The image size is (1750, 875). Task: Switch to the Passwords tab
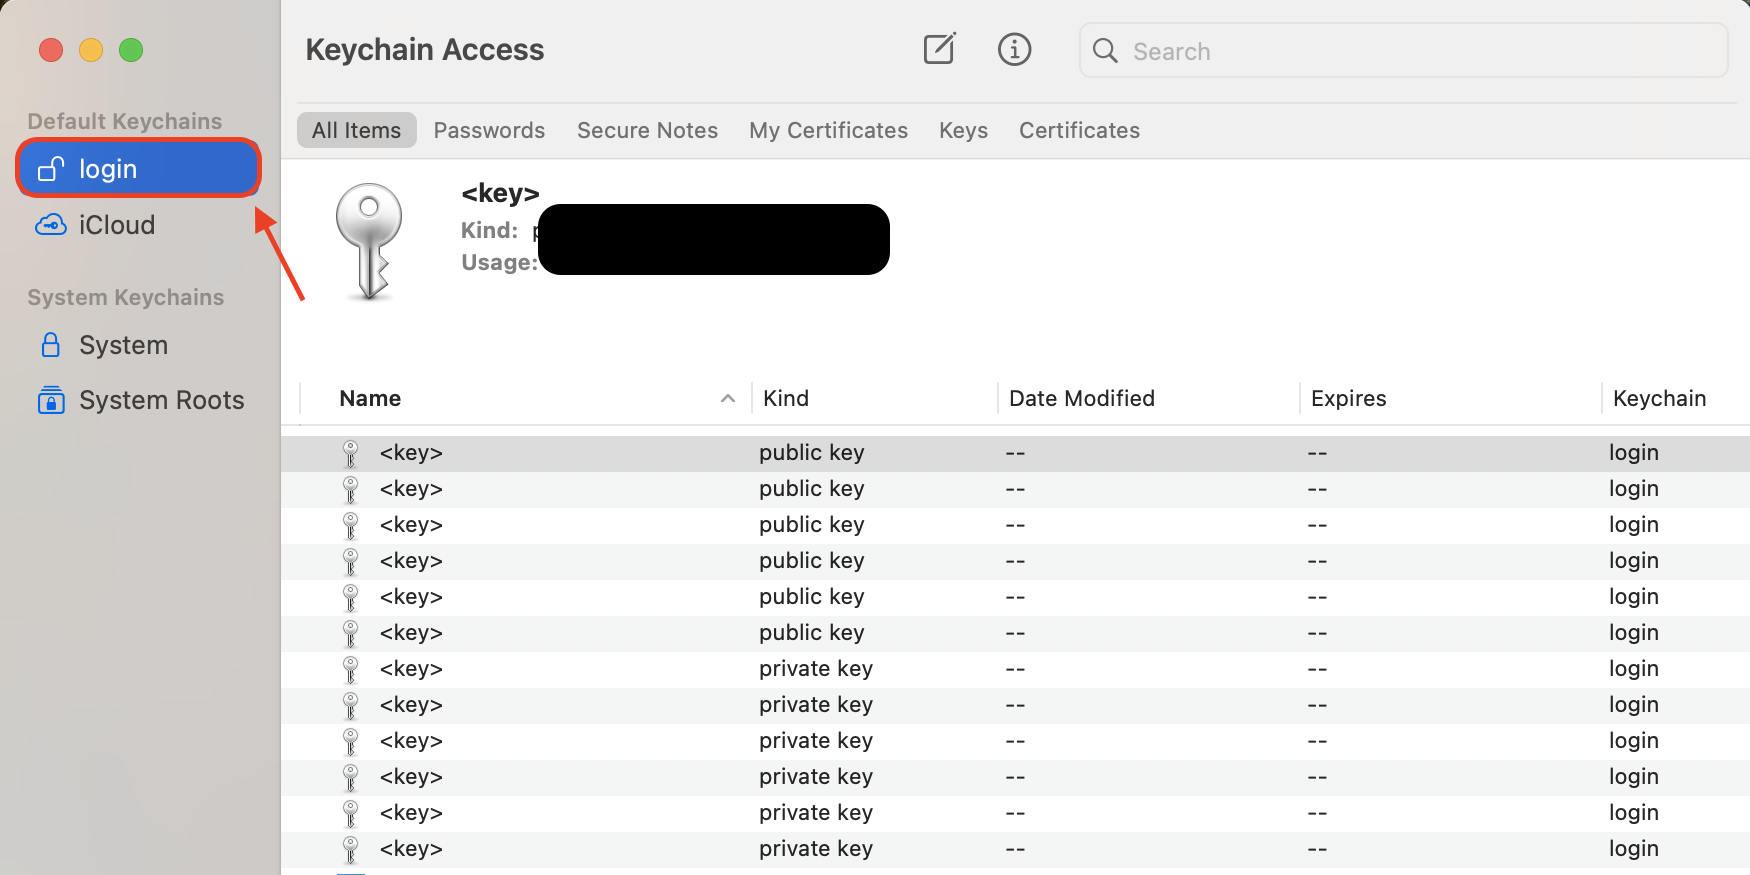tap(489, 130)
